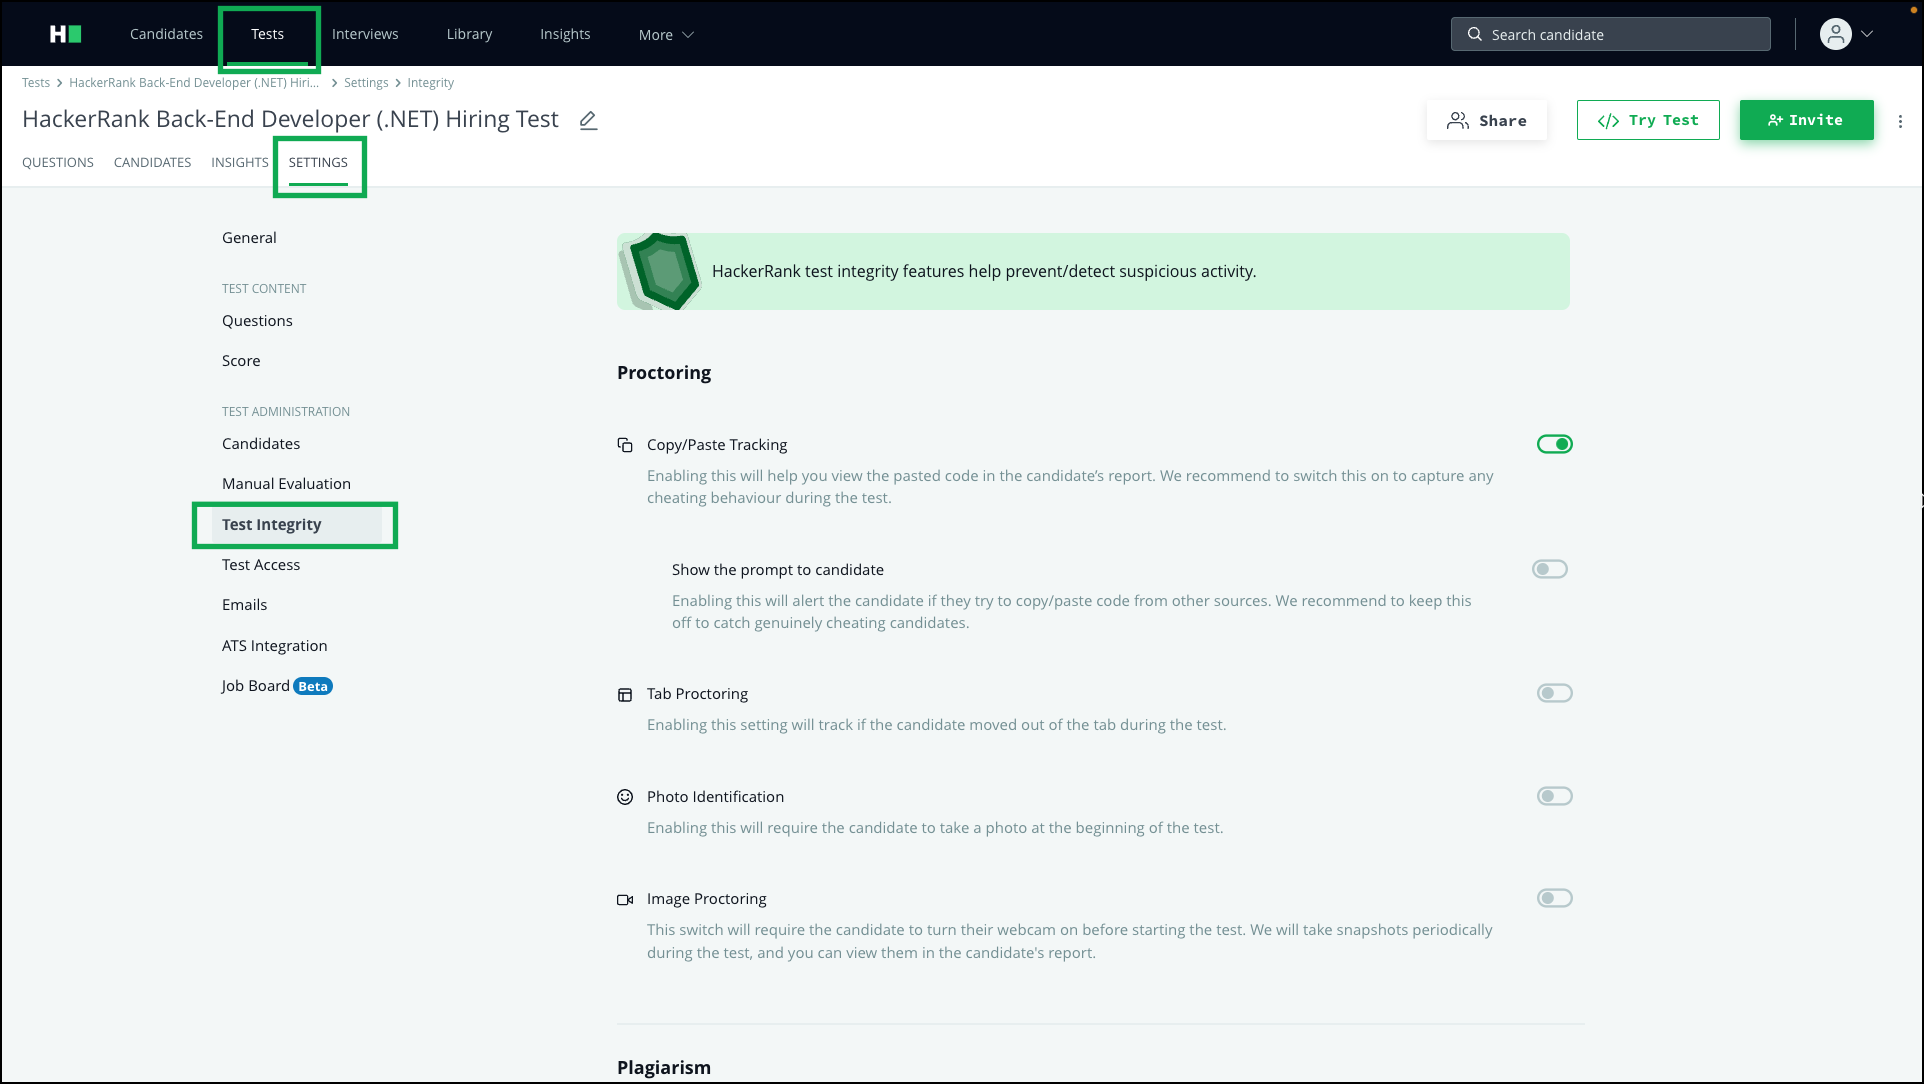This screenshot has width=1924, height=1084.
Task: Switch to the CANDIDATES tab
Action: click(152, 161)
